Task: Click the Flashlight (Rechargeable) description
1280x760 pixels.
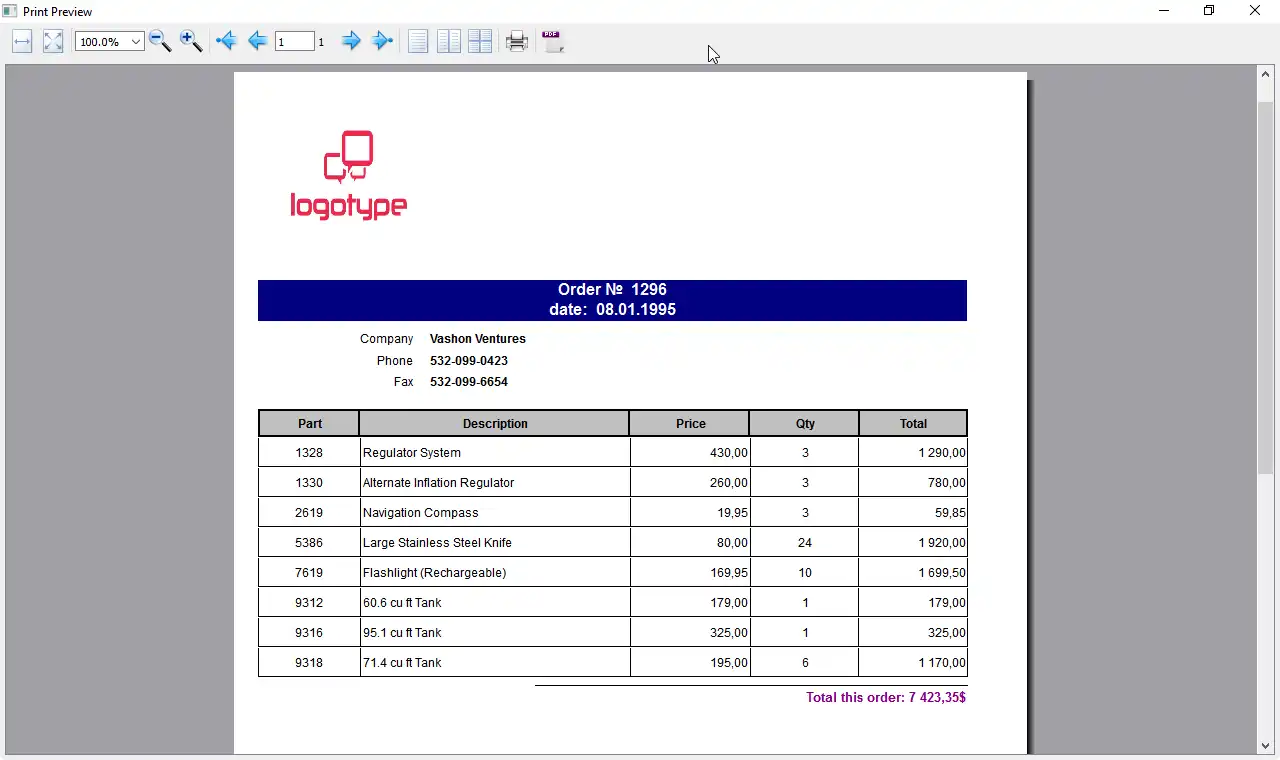Action: pyautogui.click(x=434, y=573)
